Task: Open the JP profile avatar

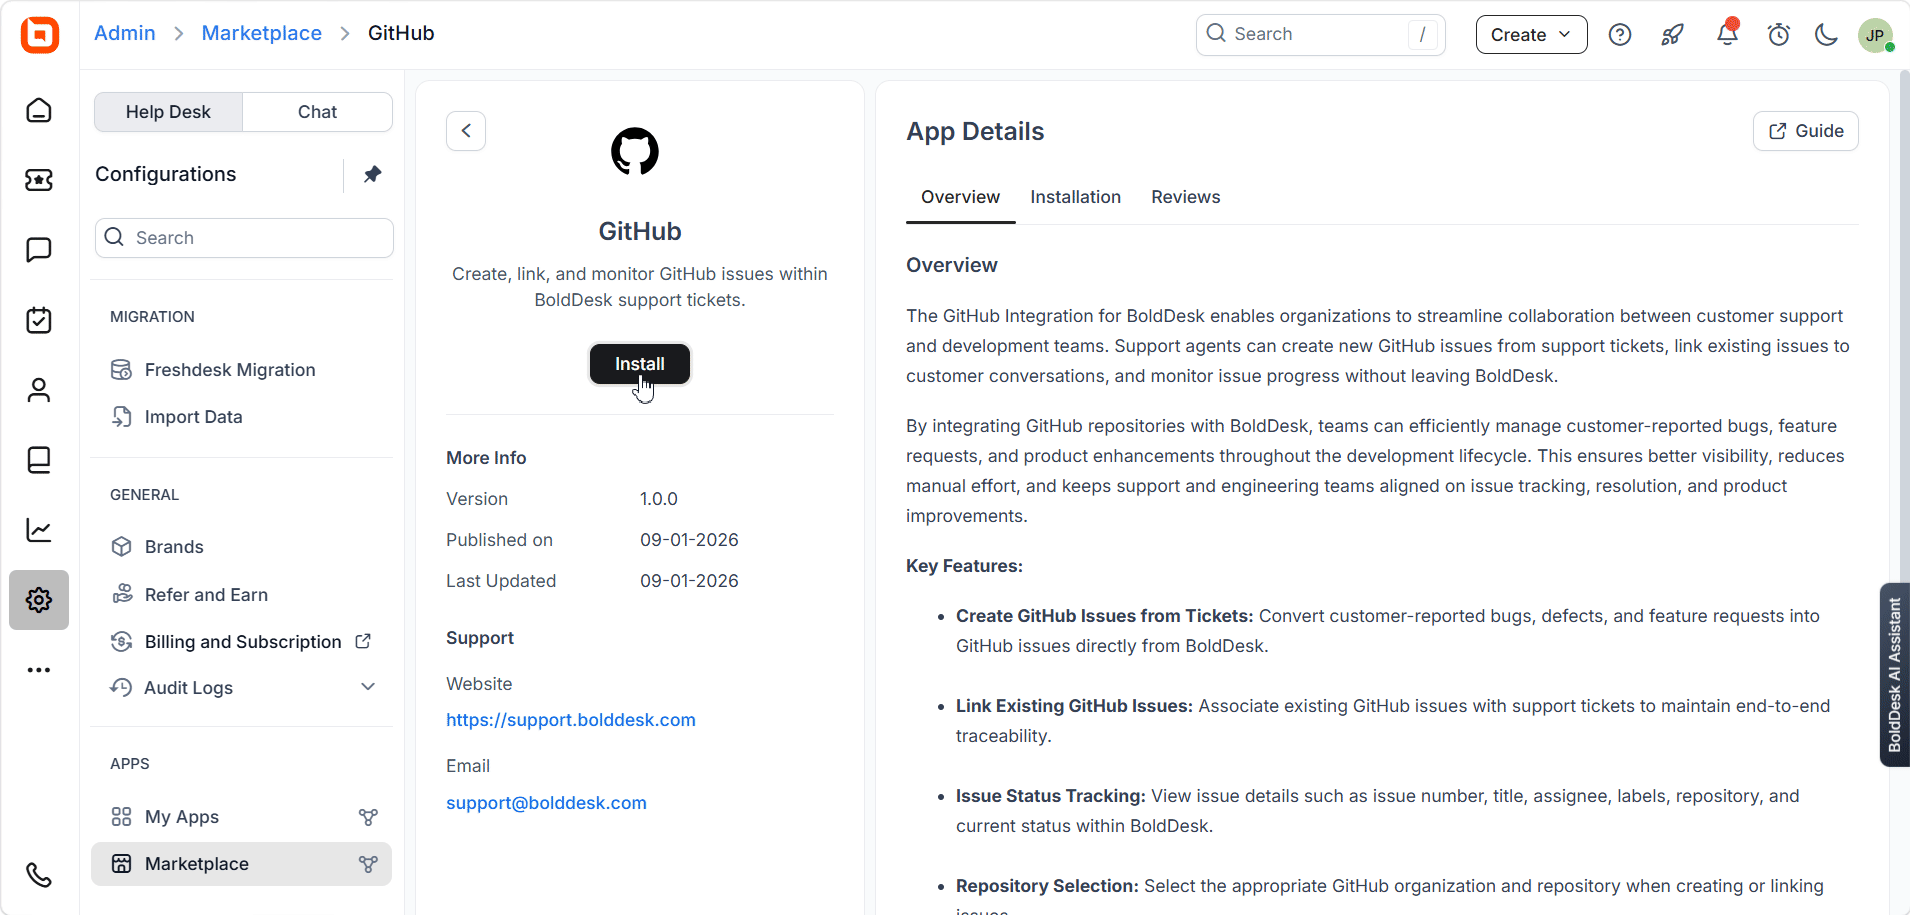Action: [1876, 35]
